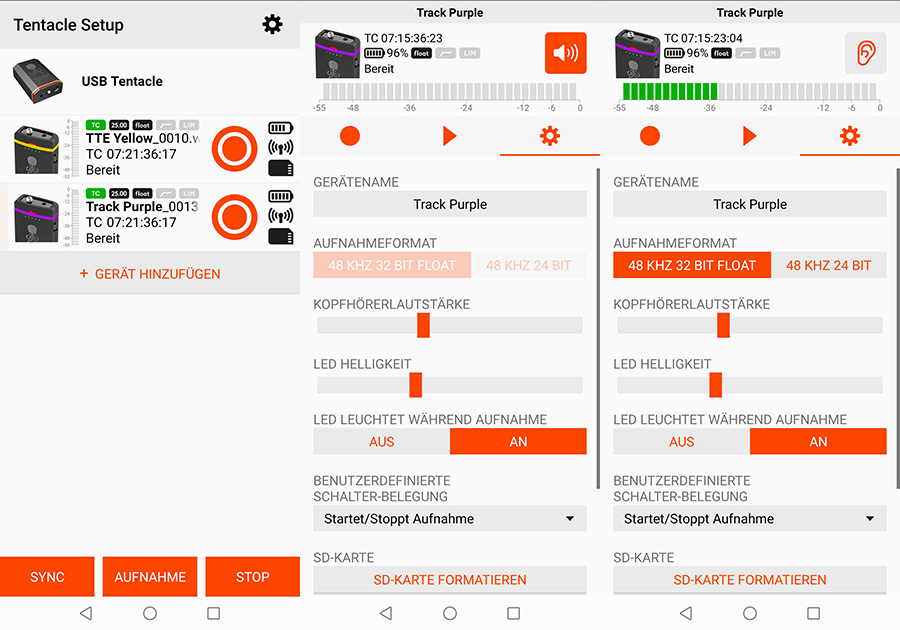900x630 pixels.
Task: Select 48 kHz 24 bit in right screen
Action: click(x=829, y=265)
